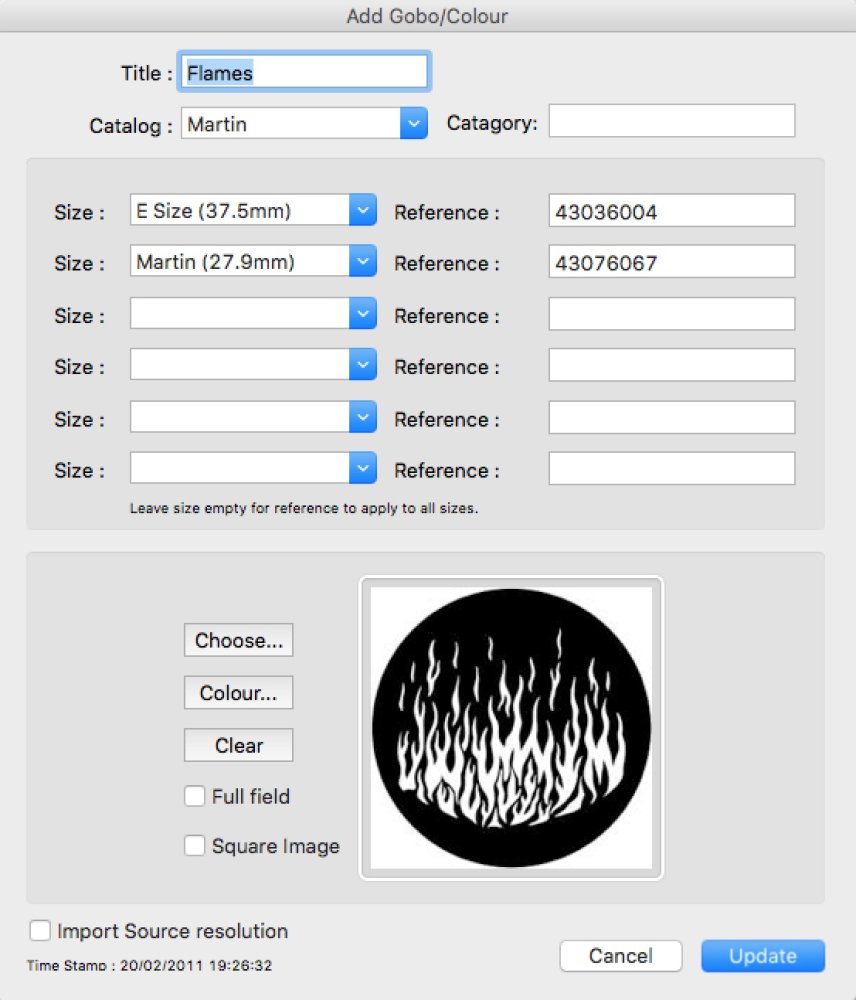Click the Reference field with 43076067
856x1000 pixels.
(x=670, y=261)
